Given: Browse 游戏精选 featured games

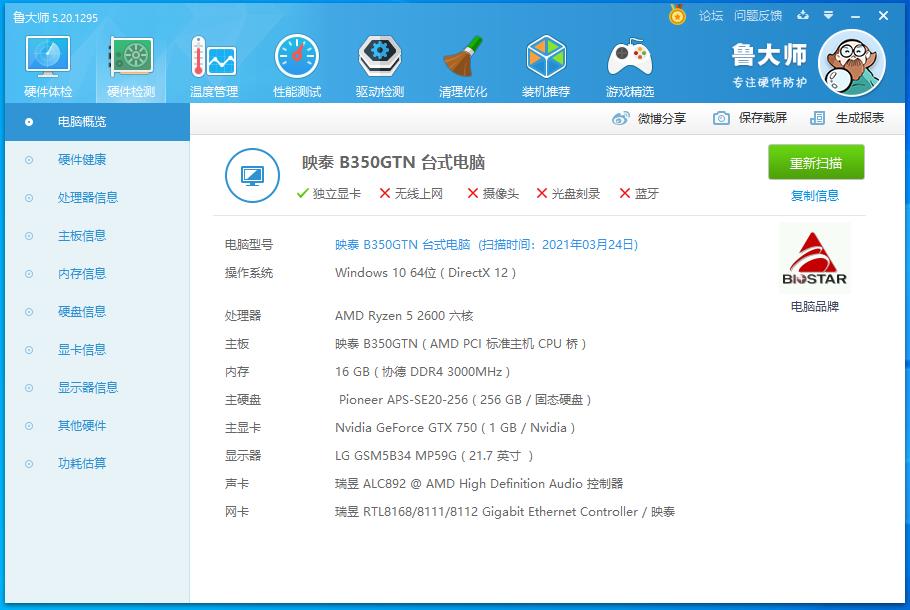Looking at the screenshot, I should tap(629, 63).
